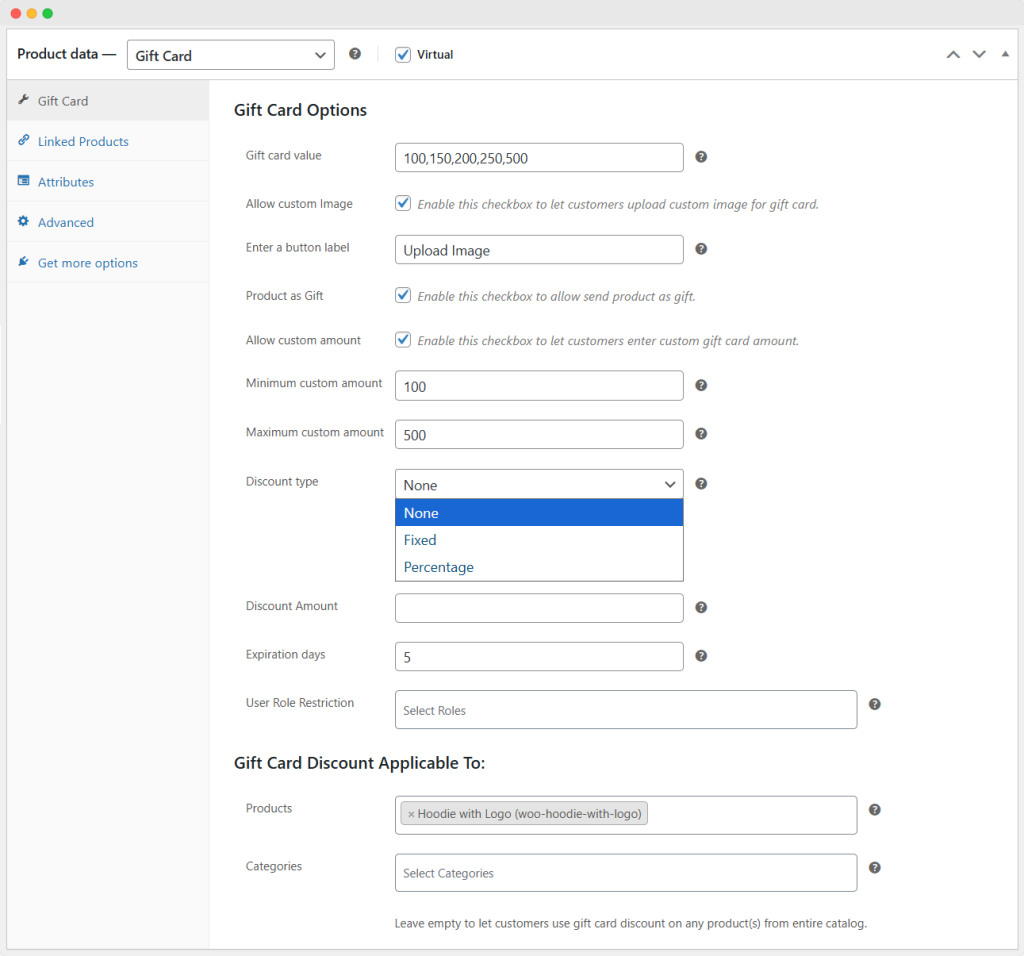Disable the Product as Gift checkbox
The width and height of the screenshot is (1024, 956).
(x=403, y=295)
